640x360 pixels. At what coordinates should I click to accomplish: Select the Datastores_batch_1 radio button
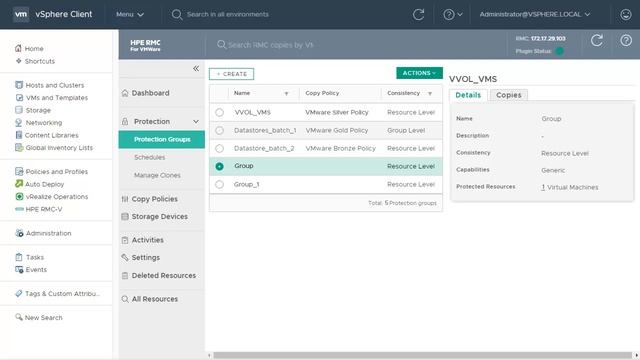pos(220,130)
